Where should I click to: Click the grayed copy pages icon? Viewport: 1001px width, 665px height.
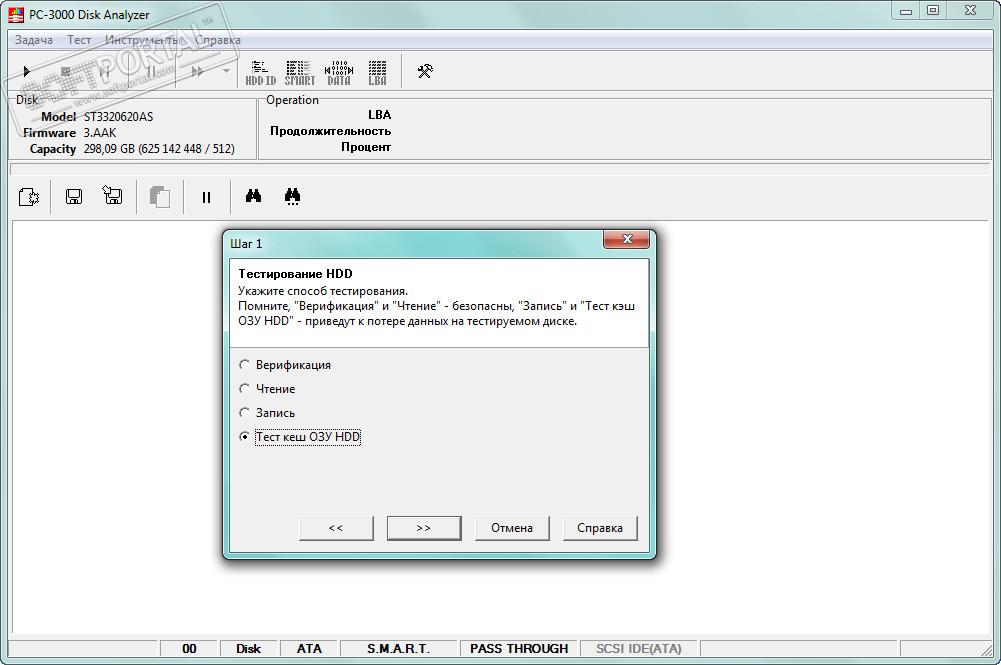pos(160,197)
